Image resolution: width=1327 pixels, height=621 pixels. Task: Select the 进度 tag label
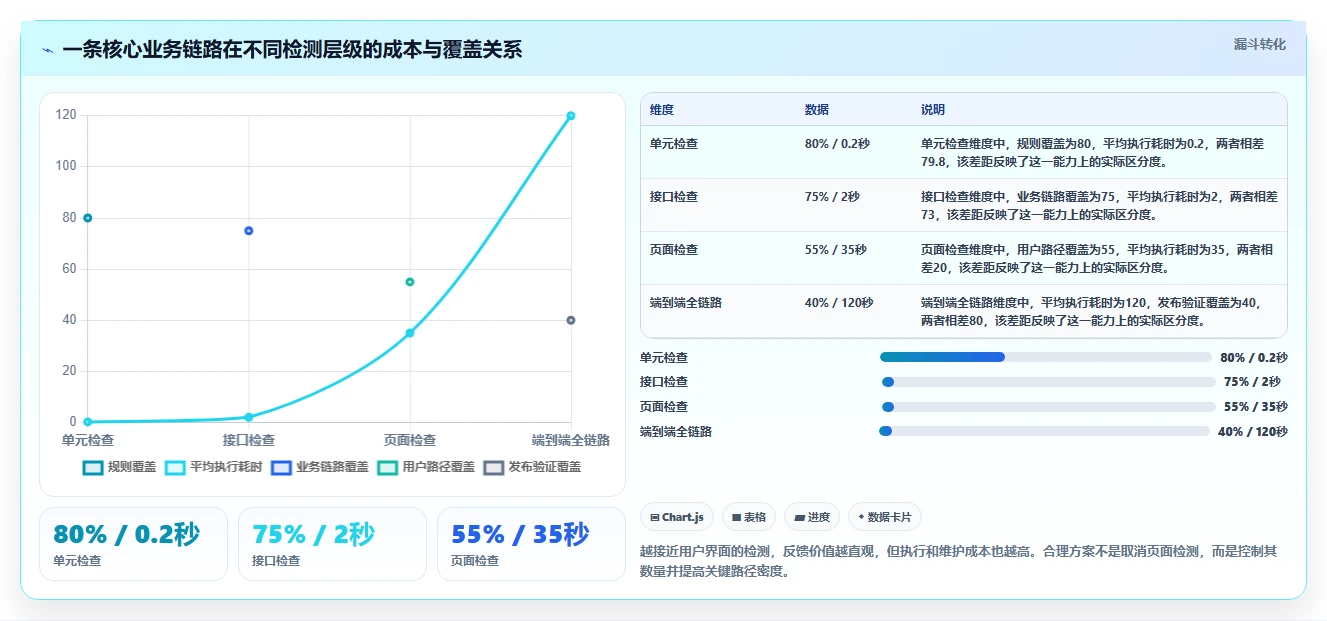click(819, 517)
